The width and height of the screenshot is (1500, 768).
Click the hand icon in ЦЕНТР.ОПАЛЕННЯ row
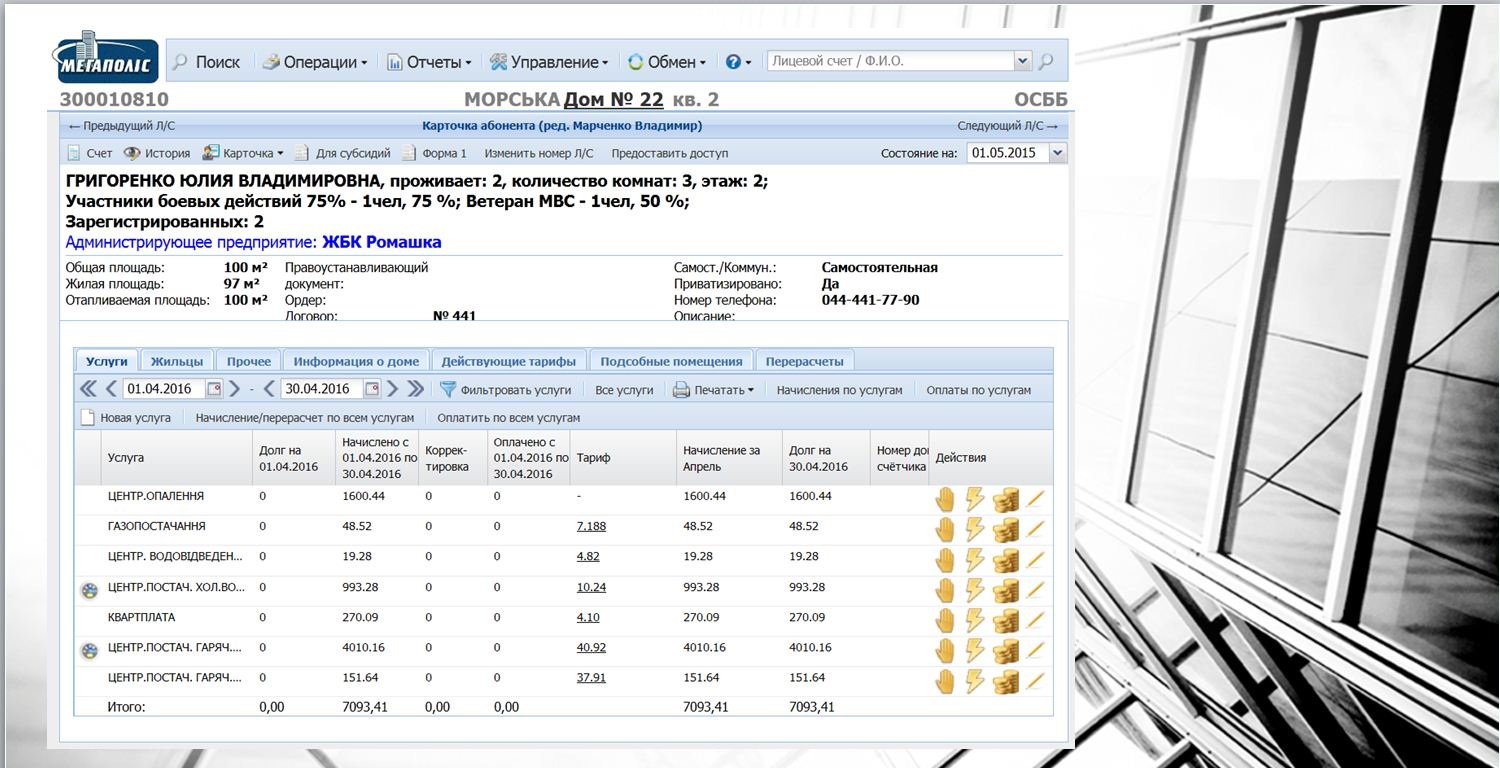tap(945, 499)
